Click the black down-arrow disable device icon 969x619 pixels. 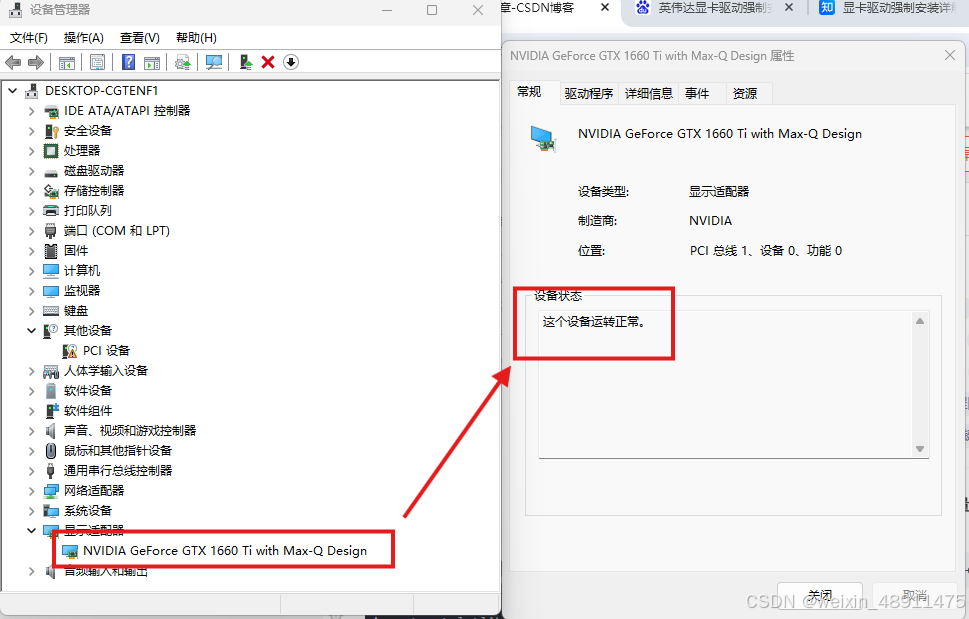click(291, 62)
